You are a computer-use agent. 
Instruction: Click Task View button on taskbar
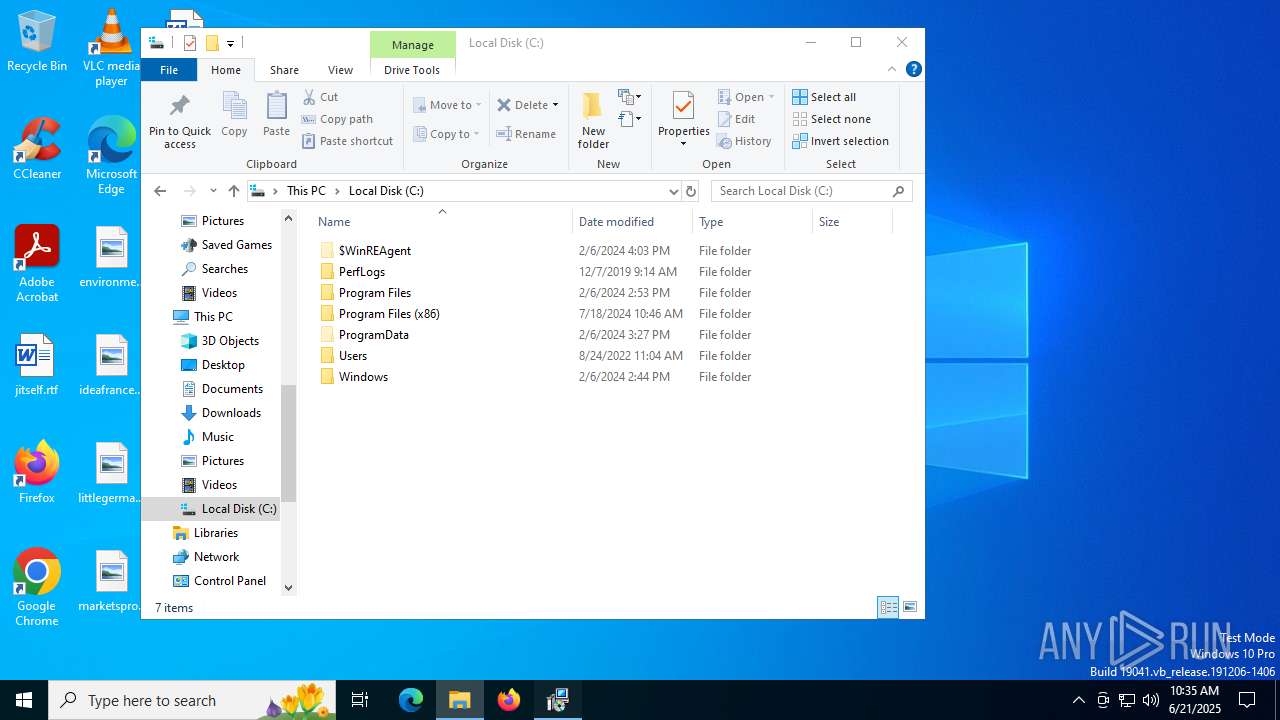360,700
